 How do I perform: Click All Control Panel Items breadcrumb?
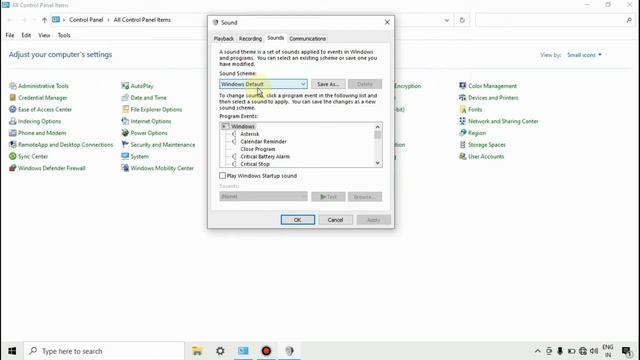142,20
